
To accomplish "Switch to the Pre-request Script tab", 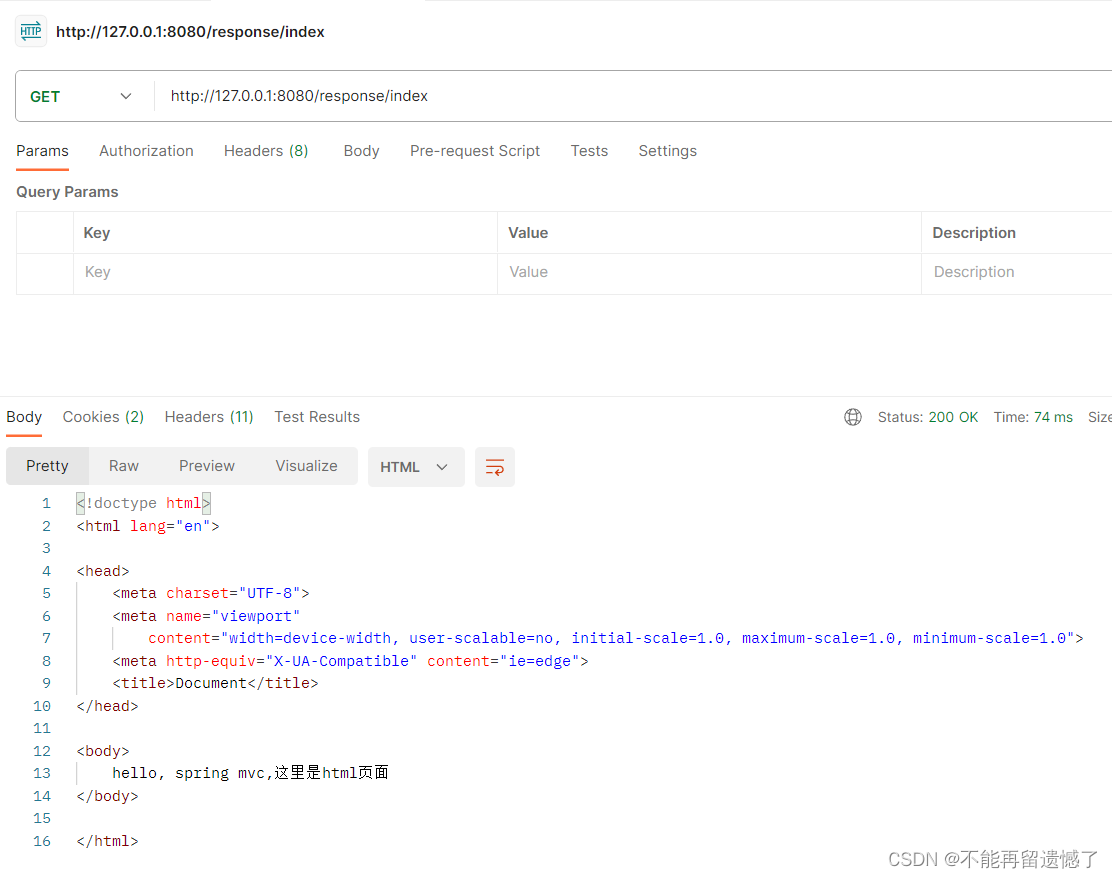I will click(x=474, y=151).
